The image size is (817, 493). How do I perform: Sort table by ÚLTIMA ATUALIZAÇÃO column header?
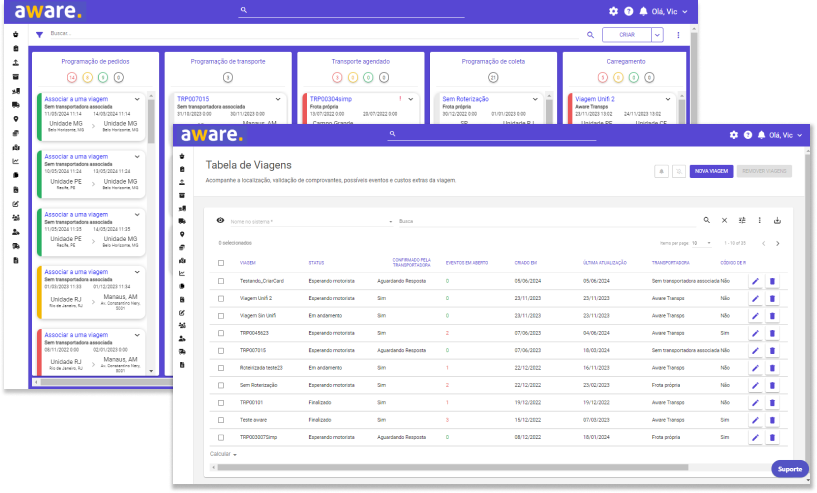pos(605,263)
